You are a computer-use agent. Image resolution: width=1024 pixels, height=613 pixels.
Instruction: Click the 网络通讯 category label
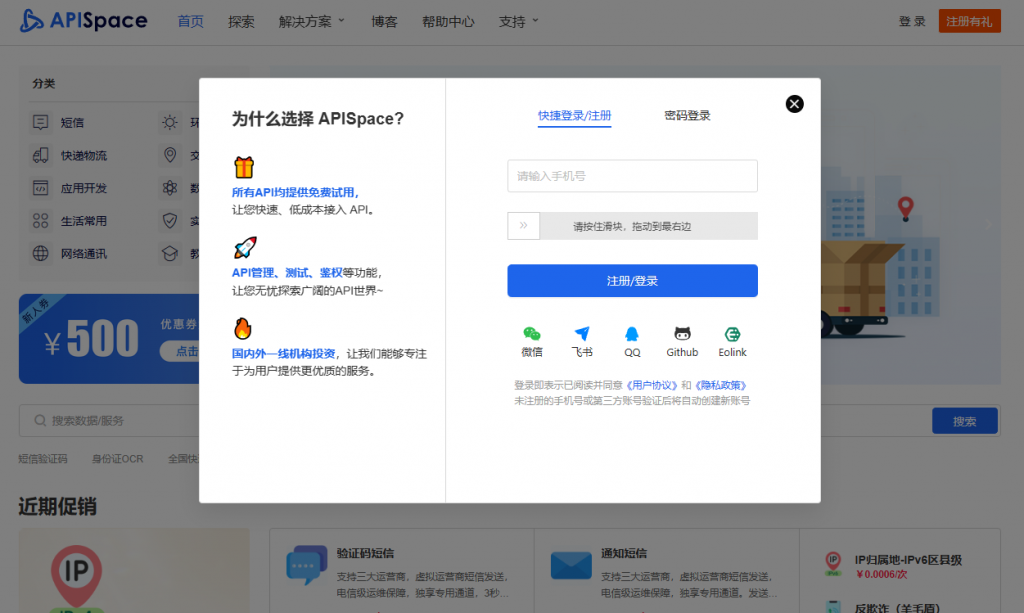[84, 254]
